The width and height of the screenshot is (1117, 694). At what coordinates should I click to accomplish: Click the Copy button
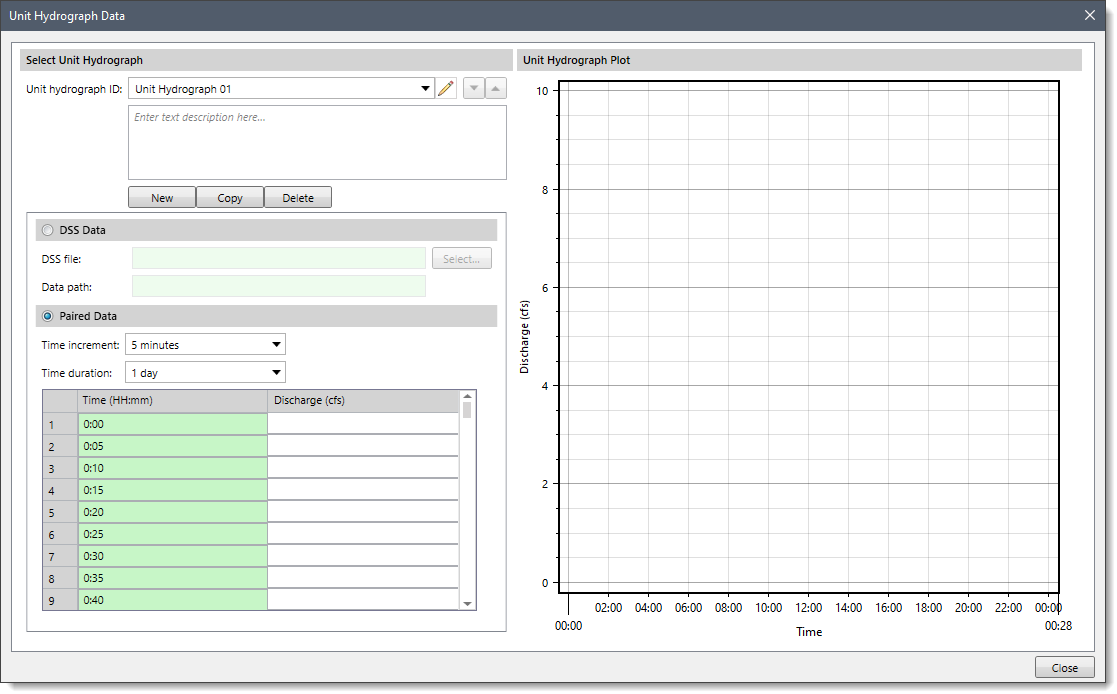(229, 197)
